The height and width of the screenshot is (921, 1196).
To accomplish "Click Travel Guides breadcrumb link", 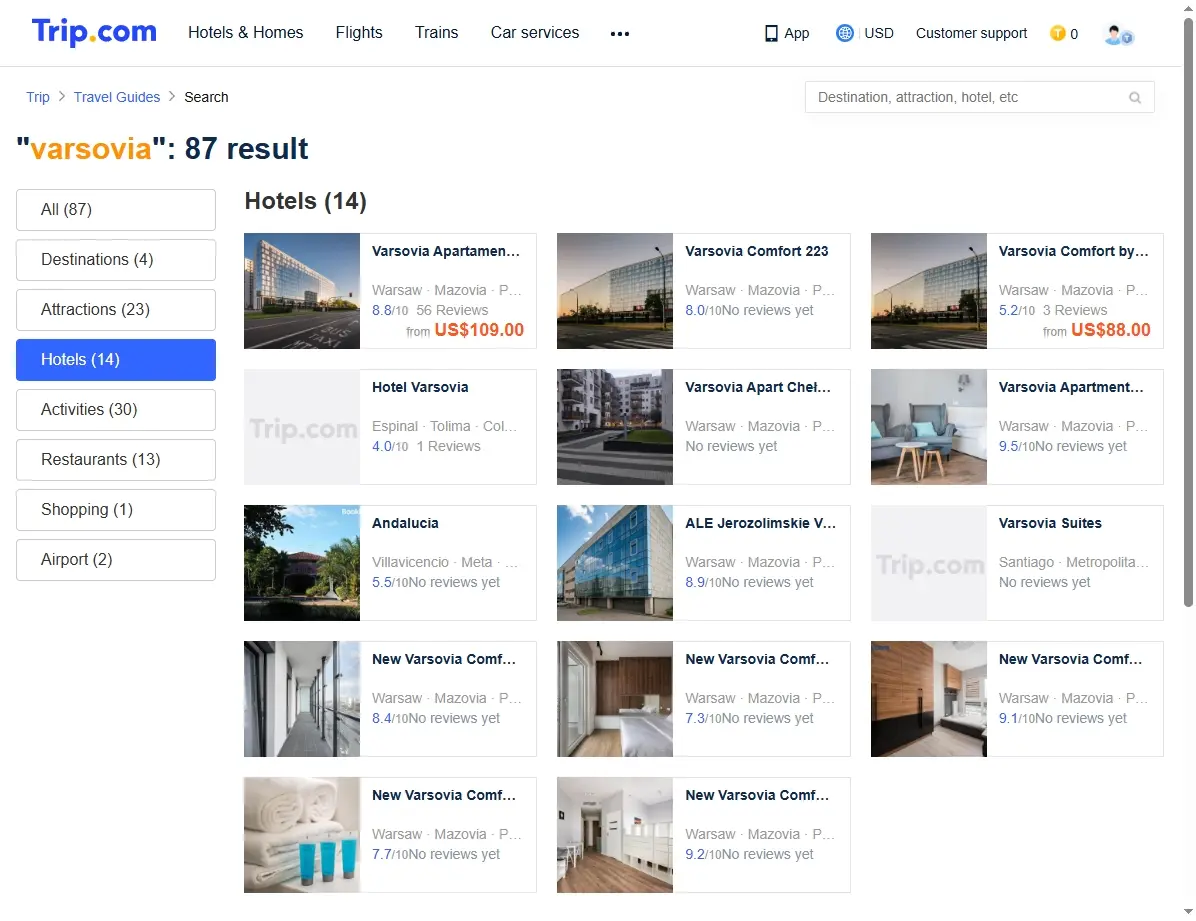I will coord(117,97).
